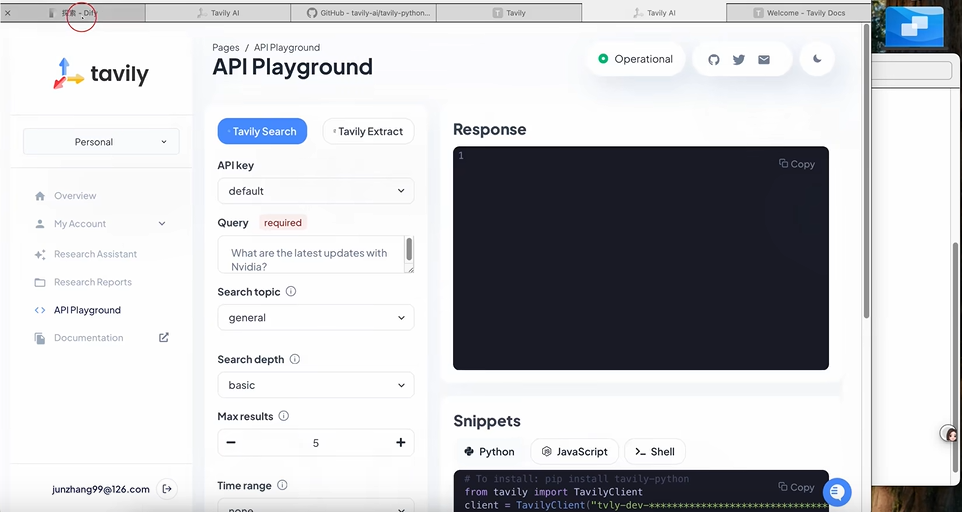This screenshot has width=962, height=512.
Task: Expand the My Account chevron
Action: (x=162, y=224)
